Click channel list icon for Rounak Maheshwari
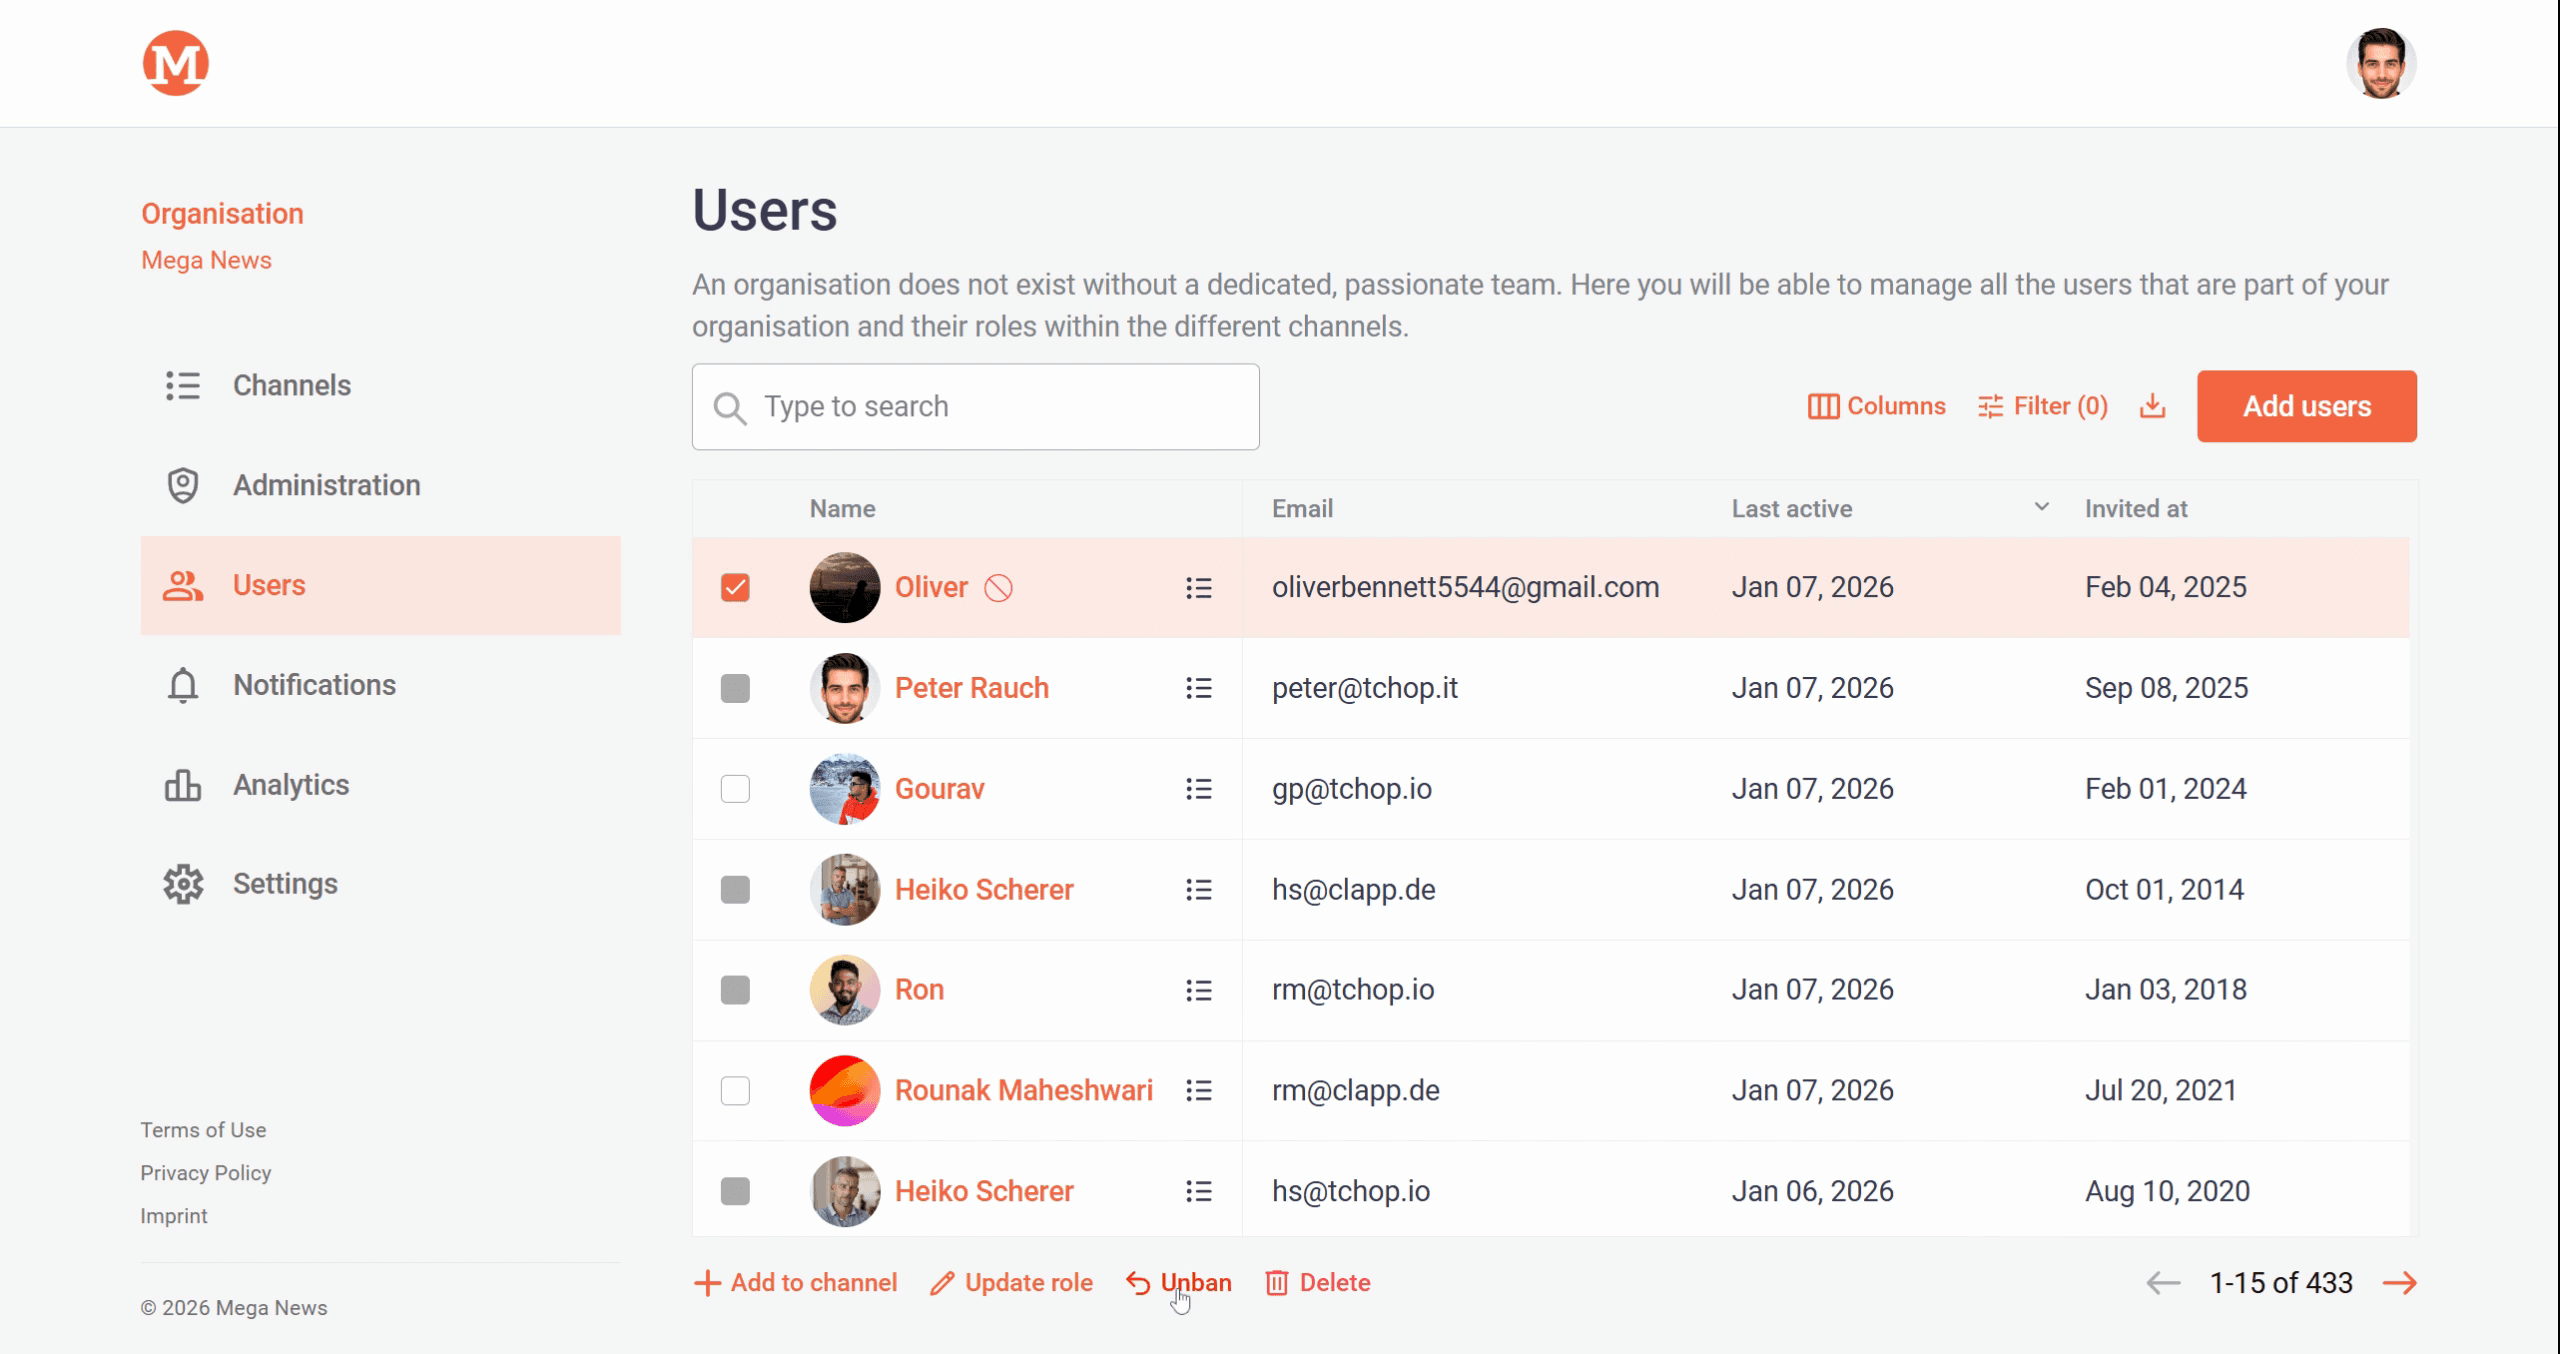The width and height of the screenshot is (2560, 1354). 1198,1090
